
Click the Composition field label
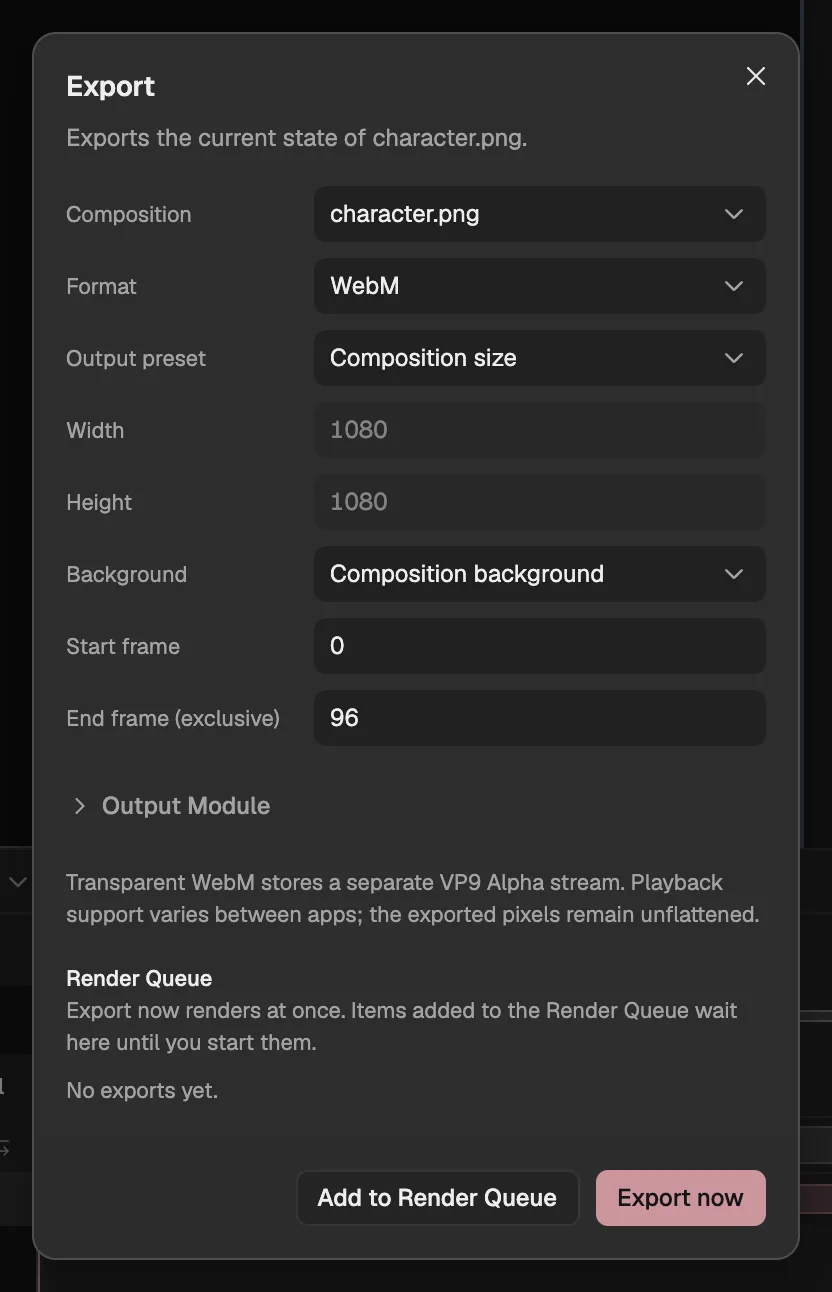(129, 214)
